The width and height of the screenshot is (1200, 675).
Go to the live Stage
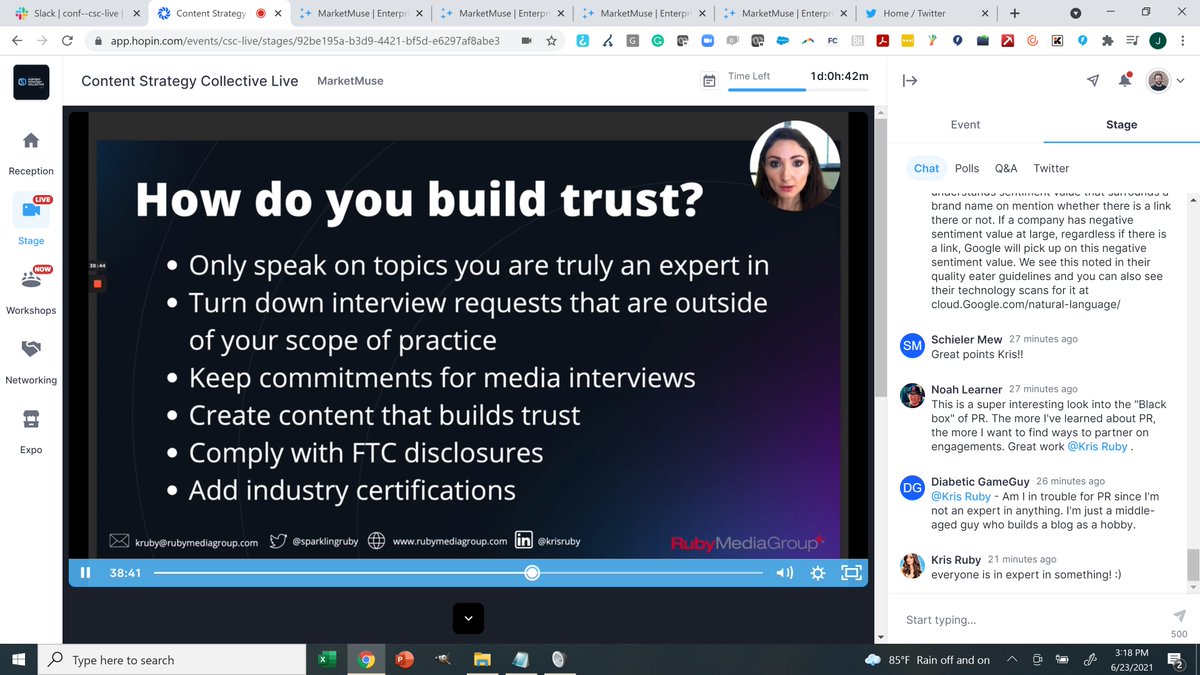tap(31, 221)
